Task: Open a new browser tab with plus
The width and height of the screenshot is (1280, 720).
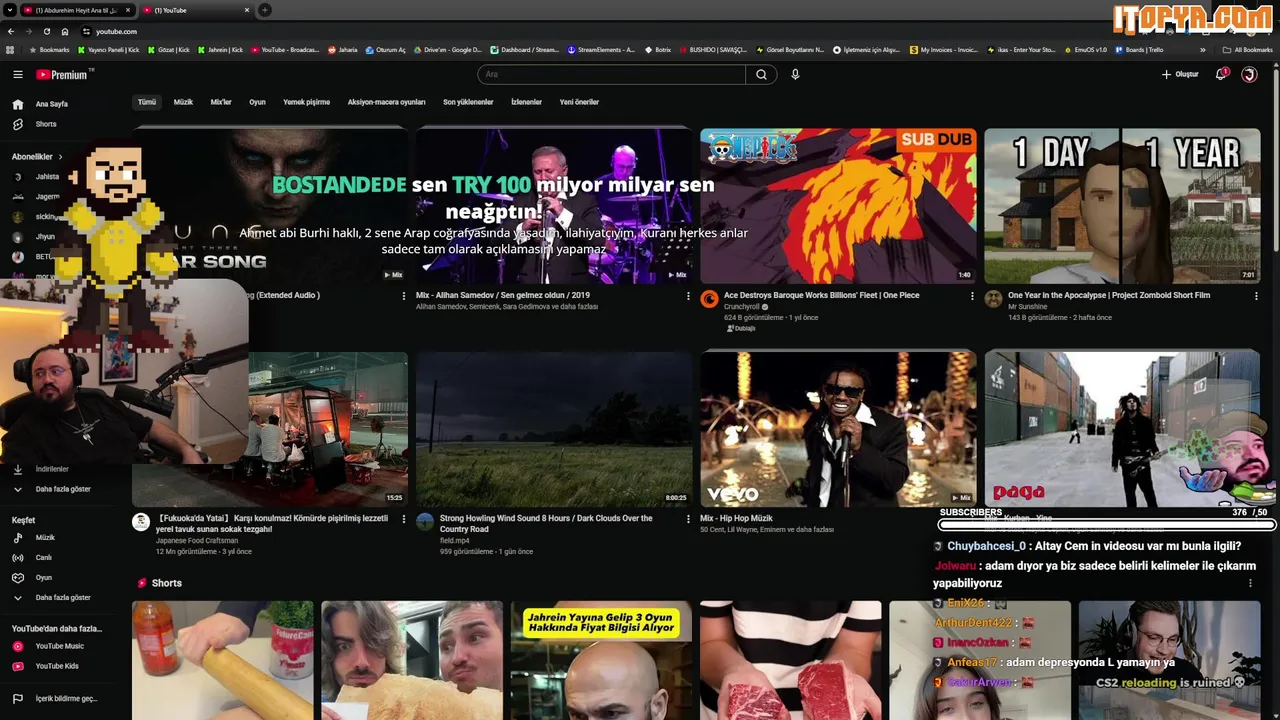Action: pyautogui.click(x=264, y=10)
